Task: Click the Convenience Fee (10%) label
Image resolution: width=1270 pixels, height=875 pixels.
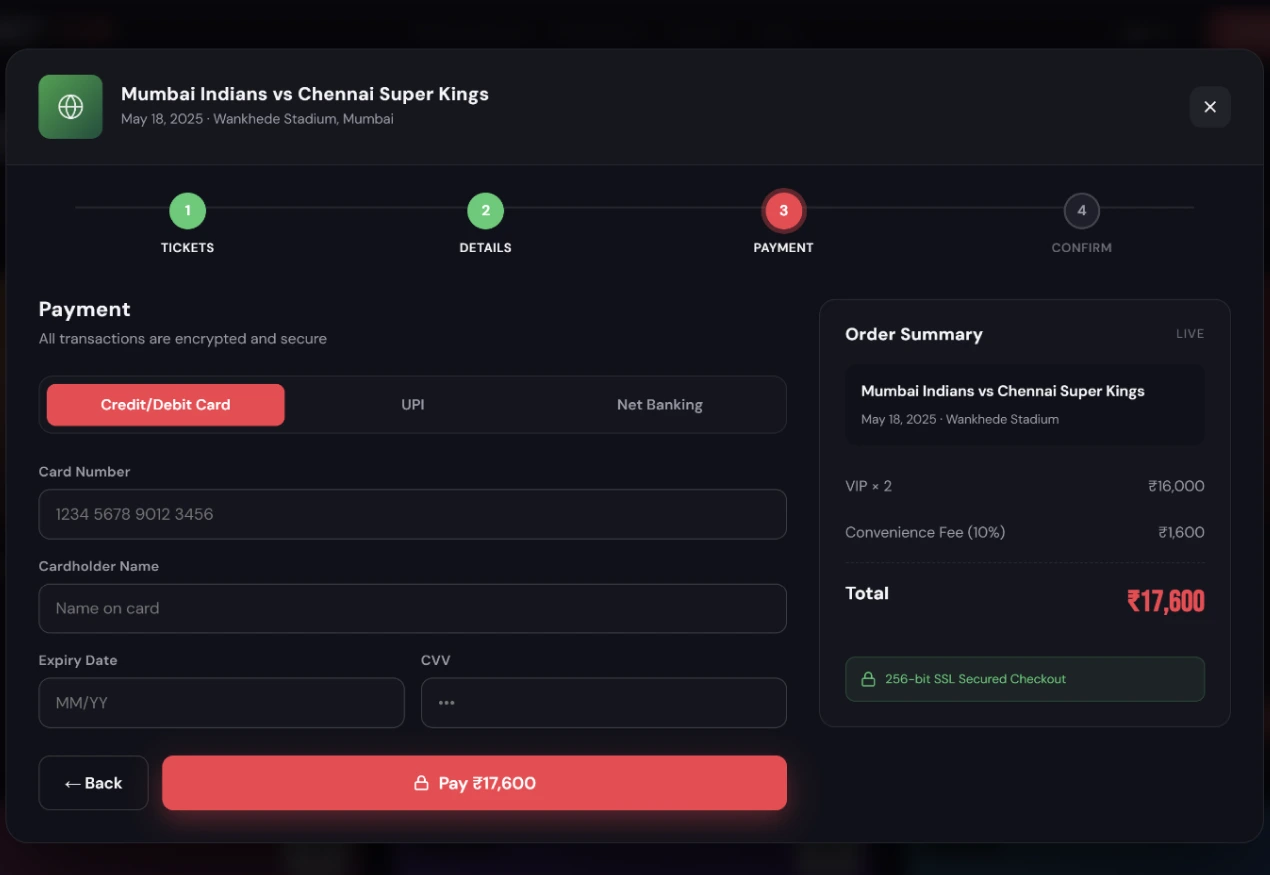Action: [925, 532]
